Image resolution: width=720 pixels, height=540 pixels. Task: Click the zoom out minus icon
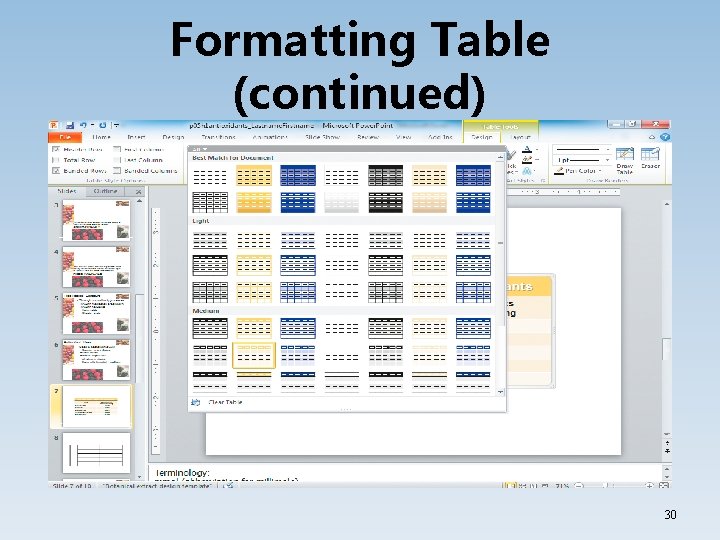579,485
